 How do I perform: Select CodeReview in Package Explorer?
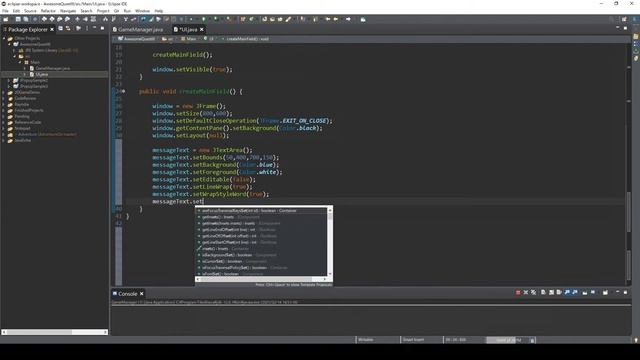click(x=25, y=98)
